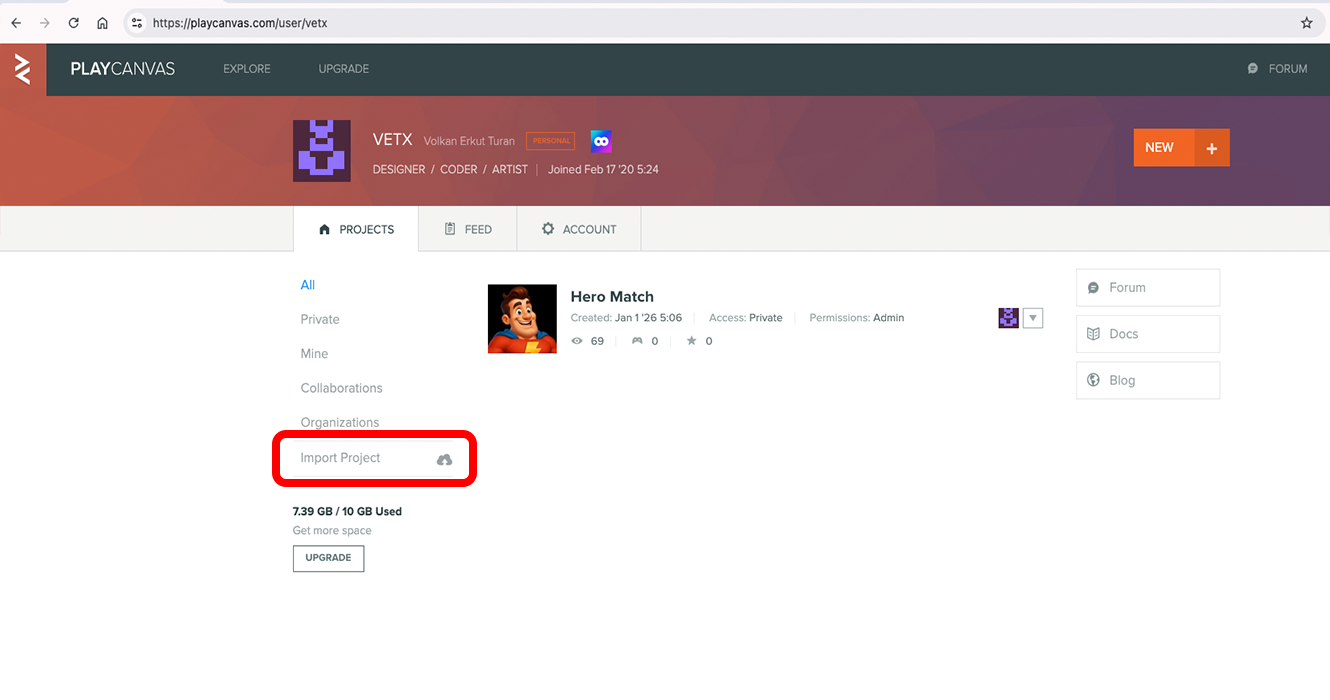The height and width of the screenshot is (700, 1330).
Task: Expand the Hero Match project dropdown arrow
Action: (x=1033, y=318)
